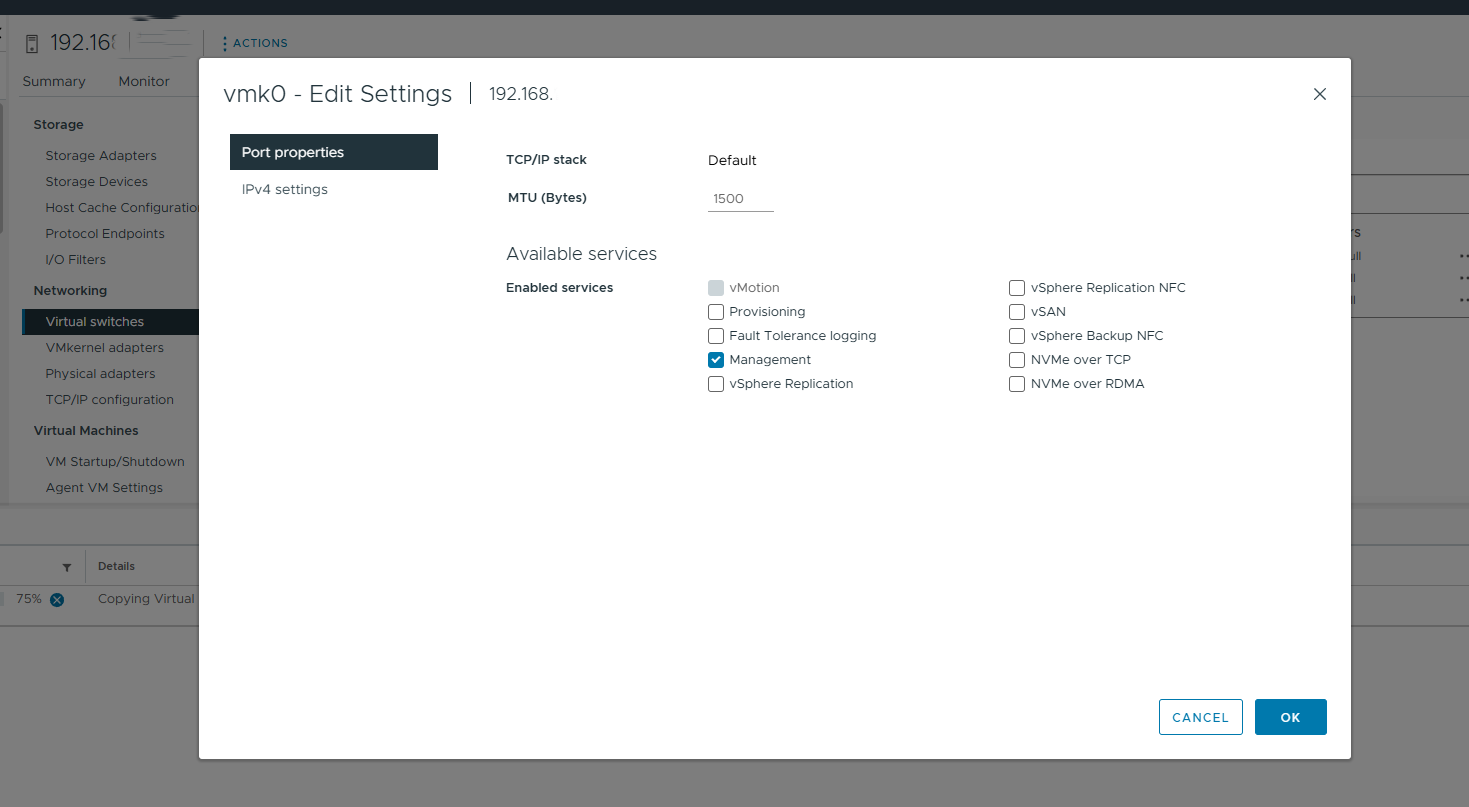Open the Summary tab
Screen dimensions: 1469x807
click(54, 82)
